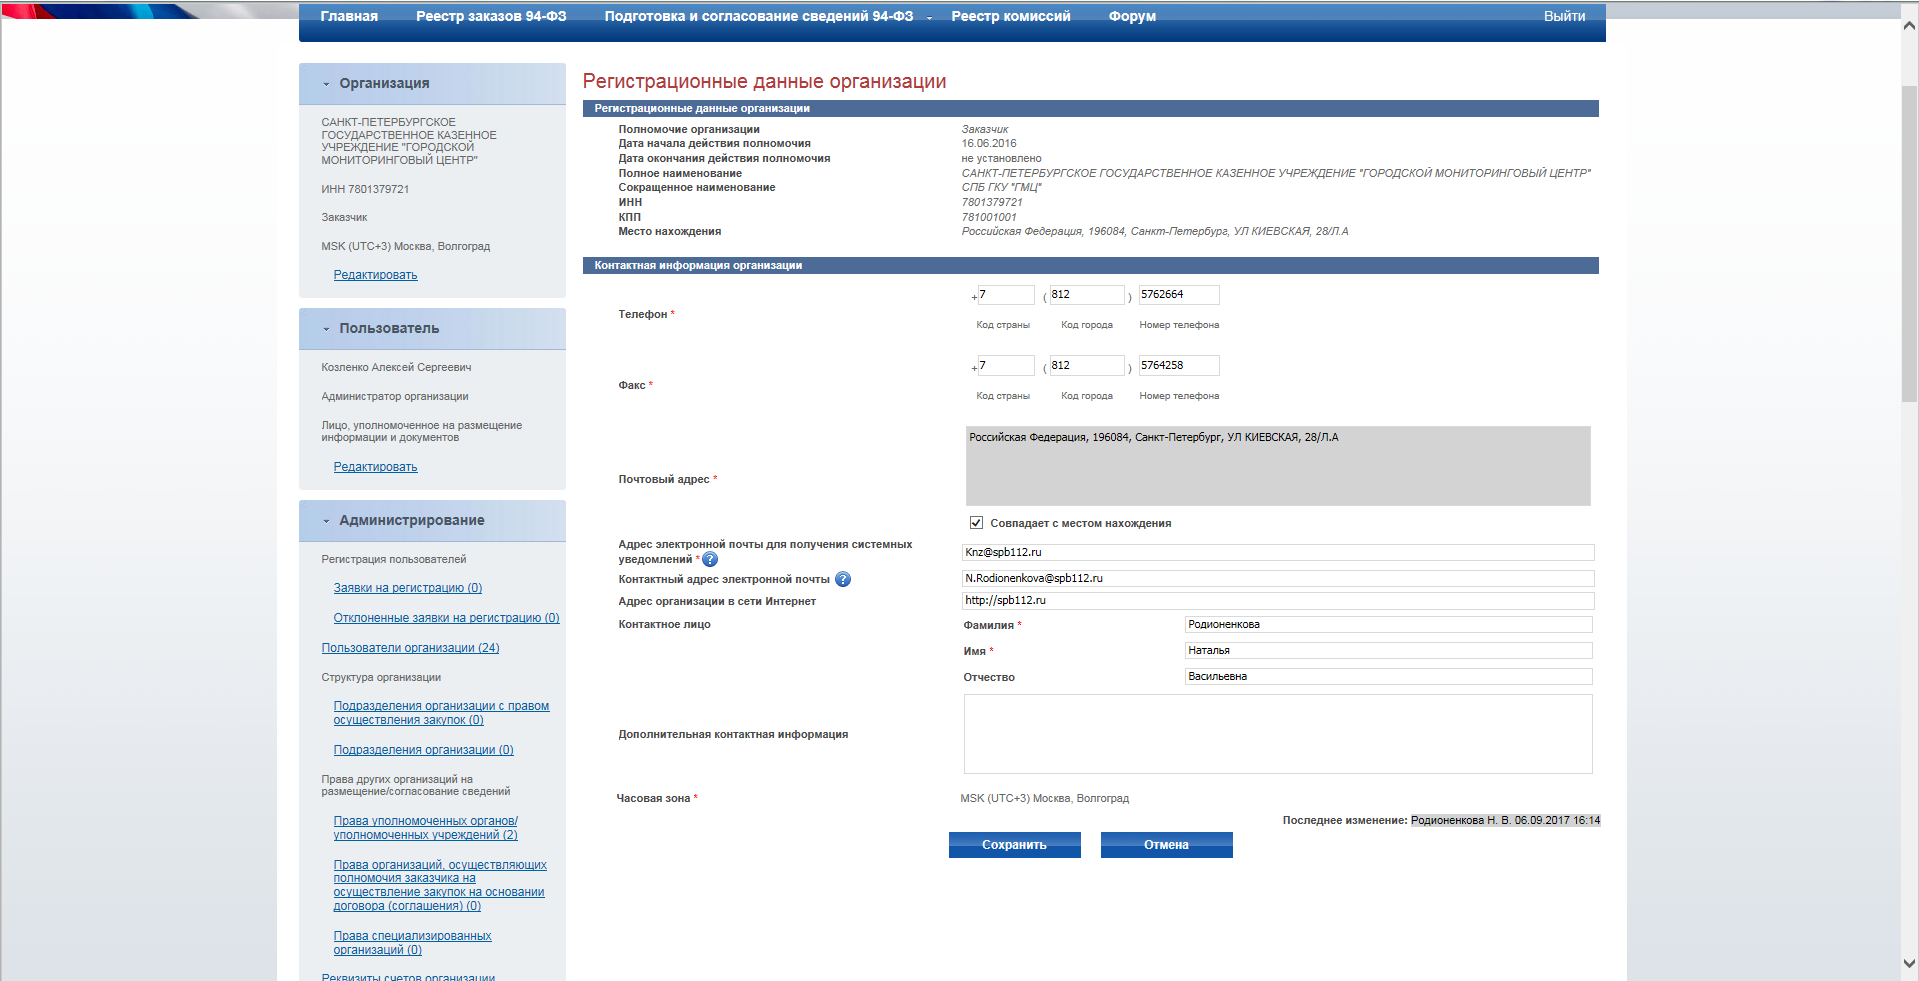Click Редактировать link under Организация
This screenshot has width=1919, height=981.
375,275
